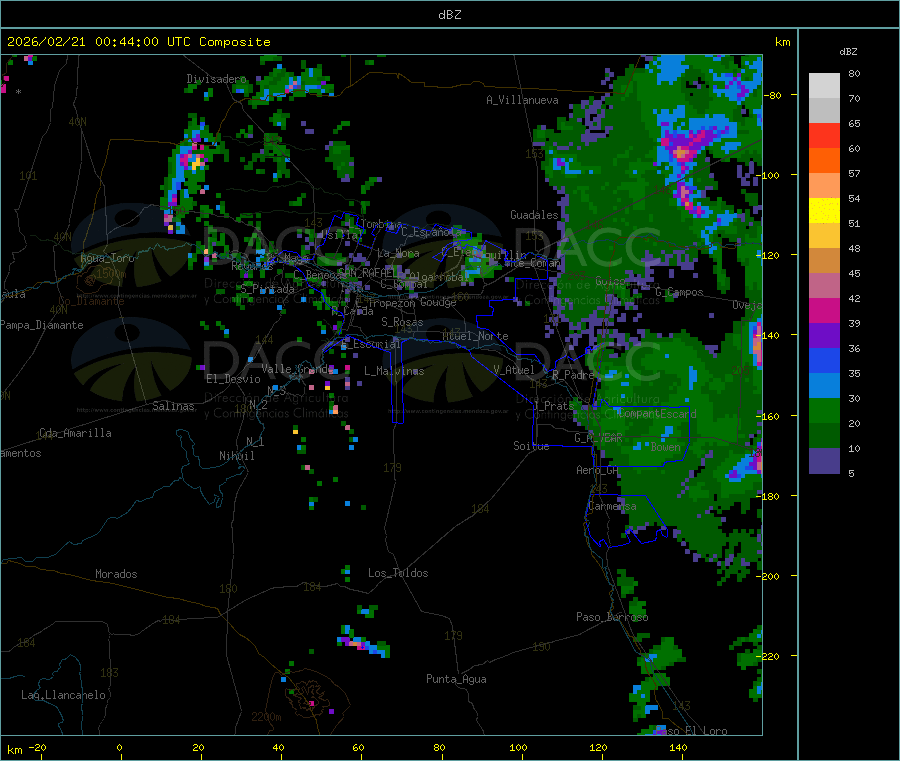Click the Pampa_Diamante label

(x=42, y=325)
